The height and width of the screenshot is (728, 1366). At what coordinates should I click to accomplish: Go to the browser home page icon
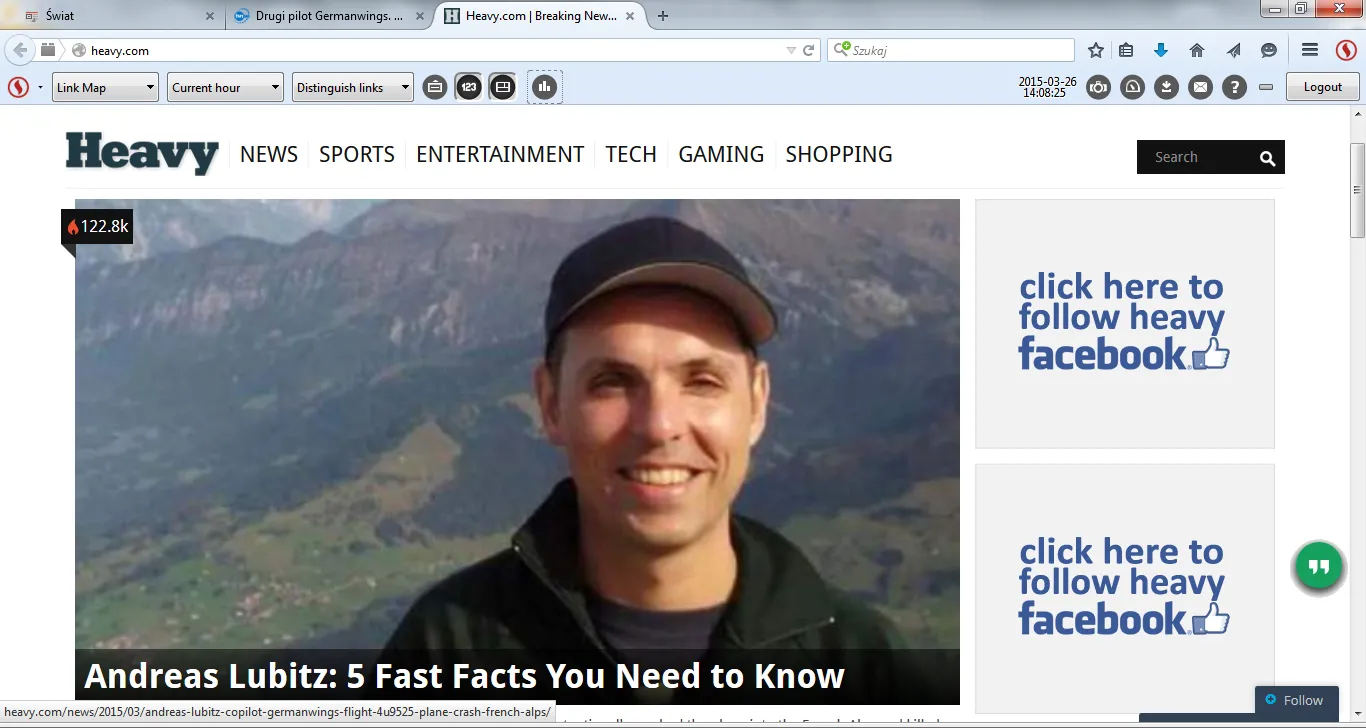point(1197,50)
